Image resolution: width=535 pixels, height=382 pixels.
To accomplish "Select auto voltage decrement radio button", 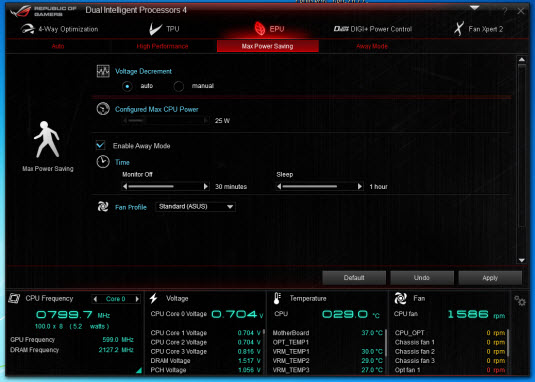I will tap(127, 86).
